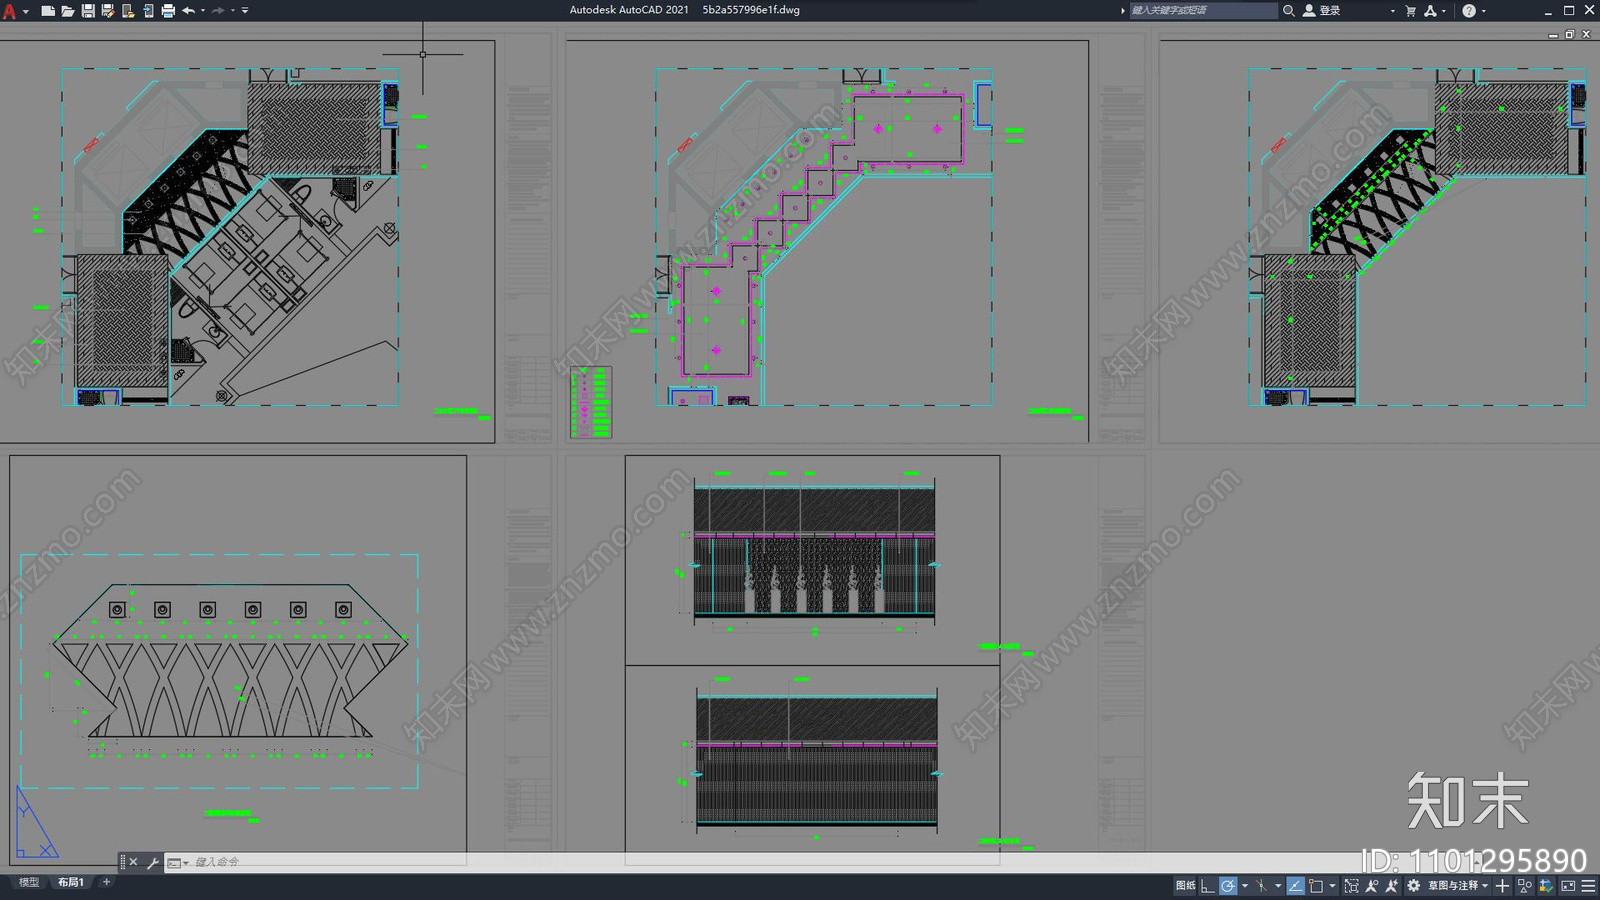The width and height of the screenshot is (1600, 900).
Task: Click the New drawing icon
Action: coord(48,10)
